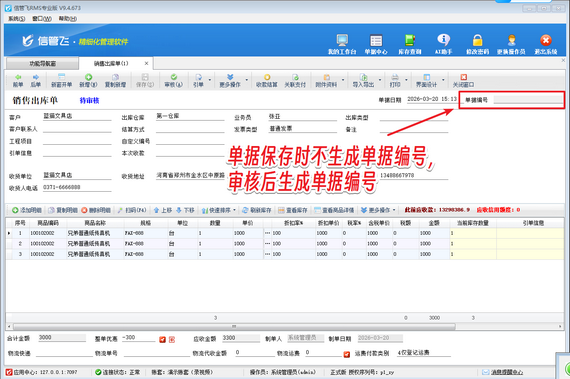
Task: Select row 3 商品名称 cell
Action: point(95,254)
